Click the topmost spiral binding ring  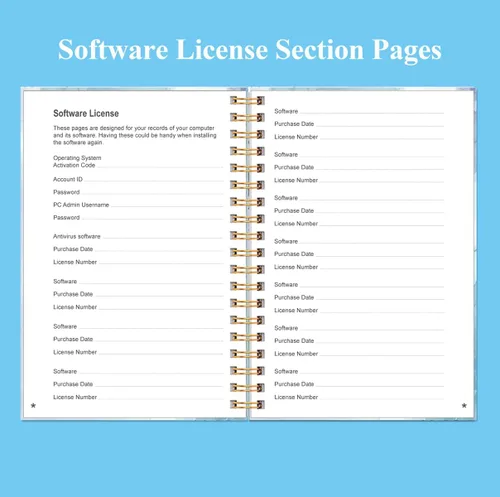pos(247,100)
